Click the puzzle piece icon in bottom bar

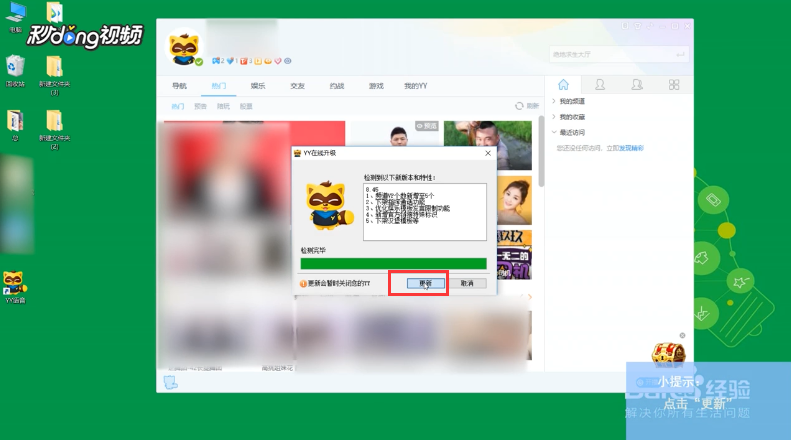(171, 382)
